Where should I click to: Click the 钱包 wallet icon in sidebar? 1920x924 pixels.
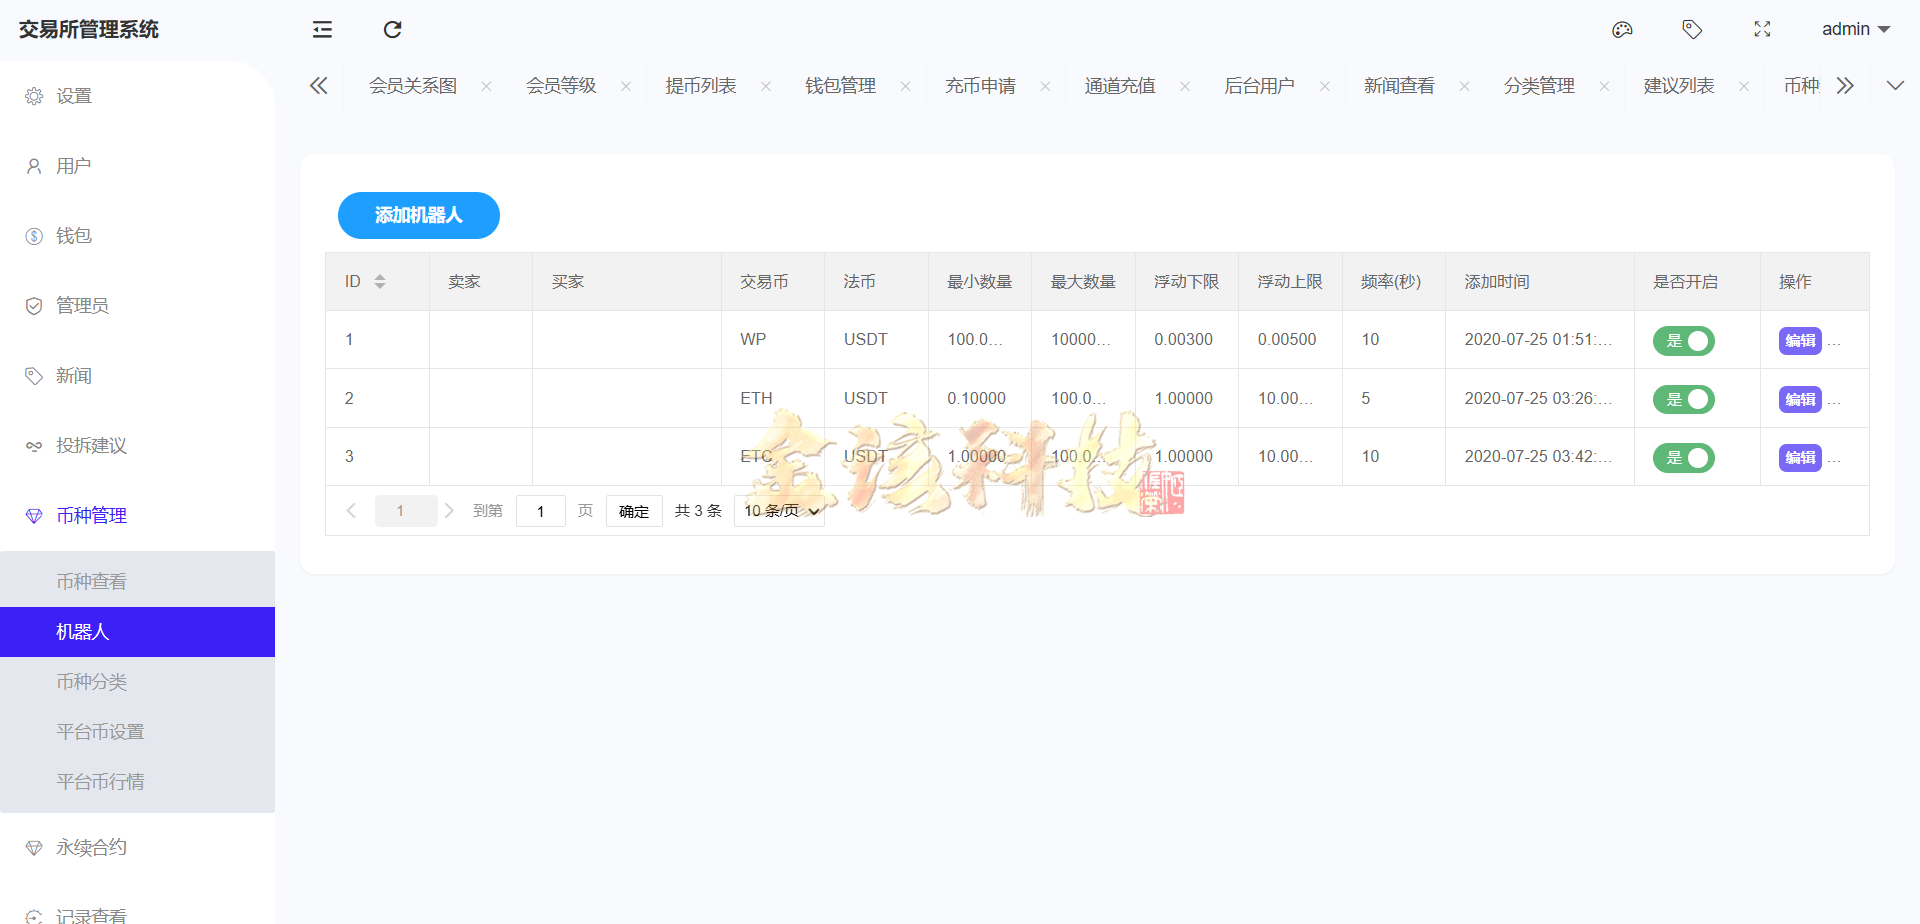click(x=33, y=235)
